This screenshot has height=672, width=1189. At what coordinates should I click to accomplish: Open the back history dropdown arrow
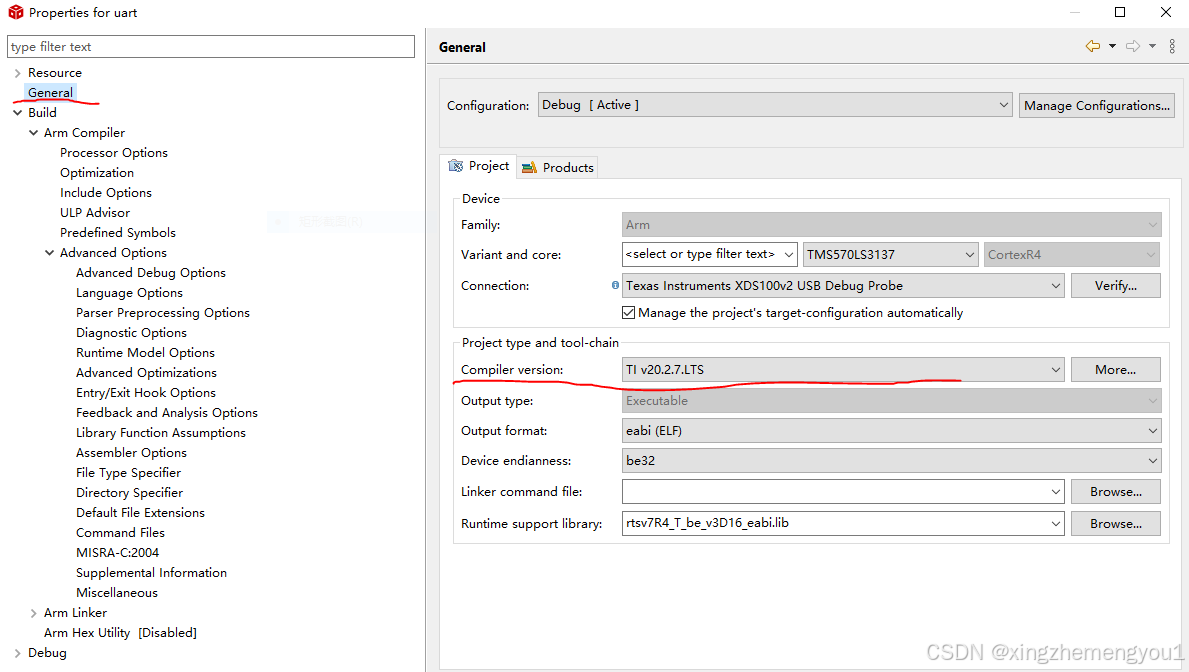click(1112, 46)
